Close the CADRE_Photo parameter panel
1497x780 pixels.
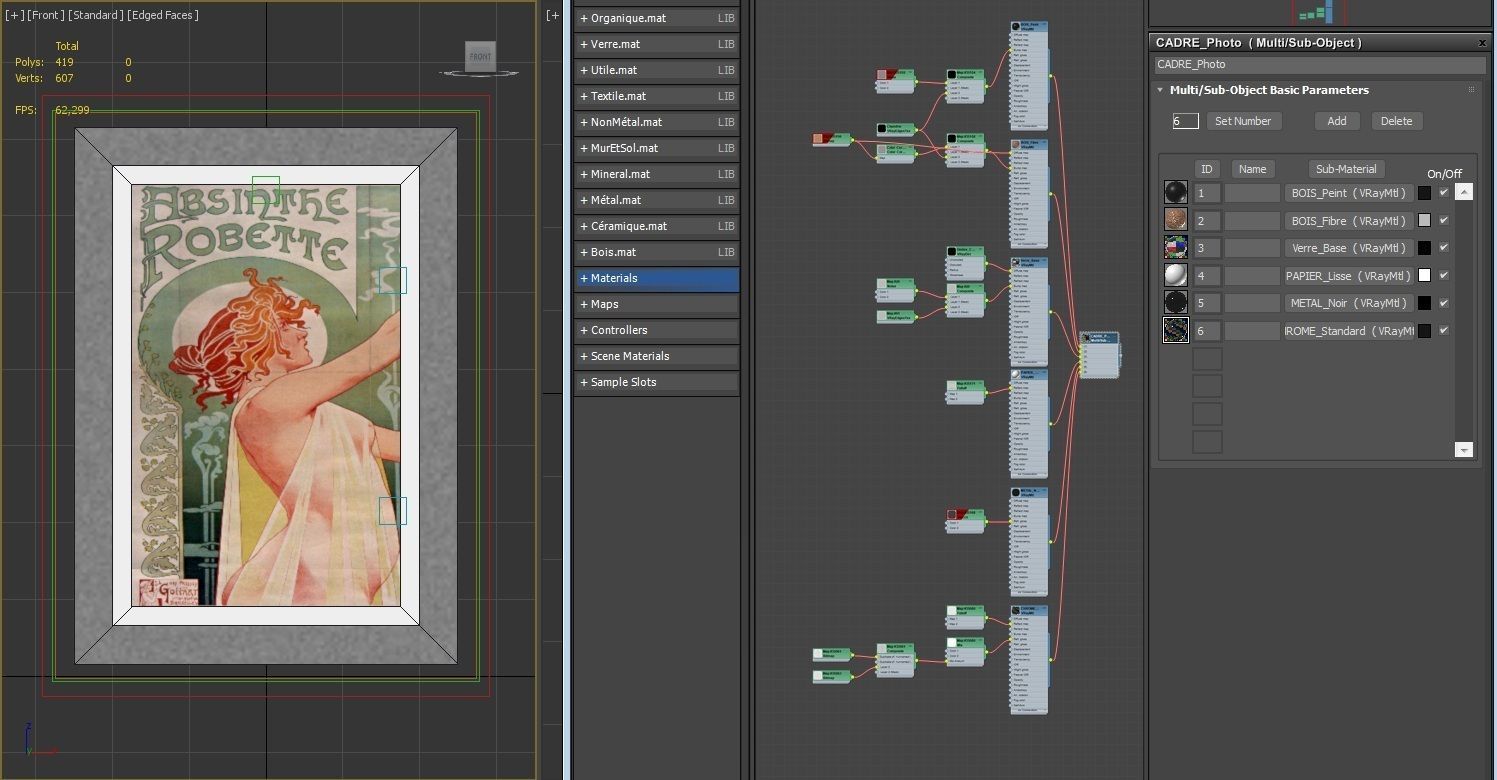coord(1482,43)
